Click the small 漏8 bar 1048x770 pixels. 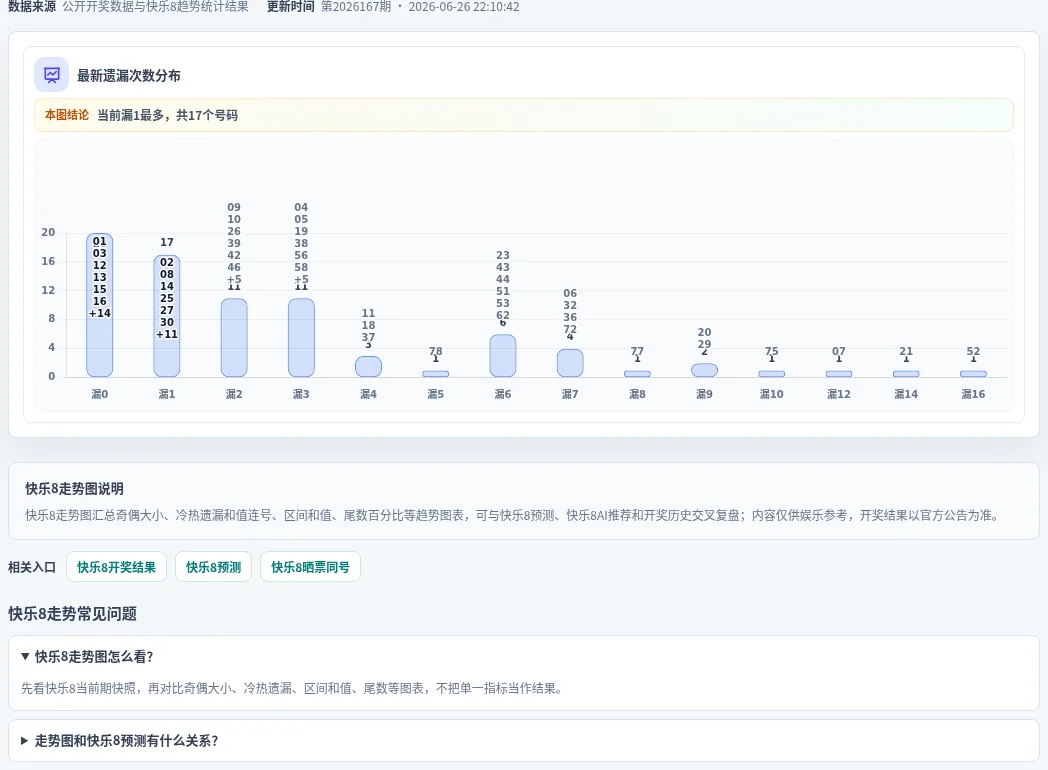pos(637,374)
